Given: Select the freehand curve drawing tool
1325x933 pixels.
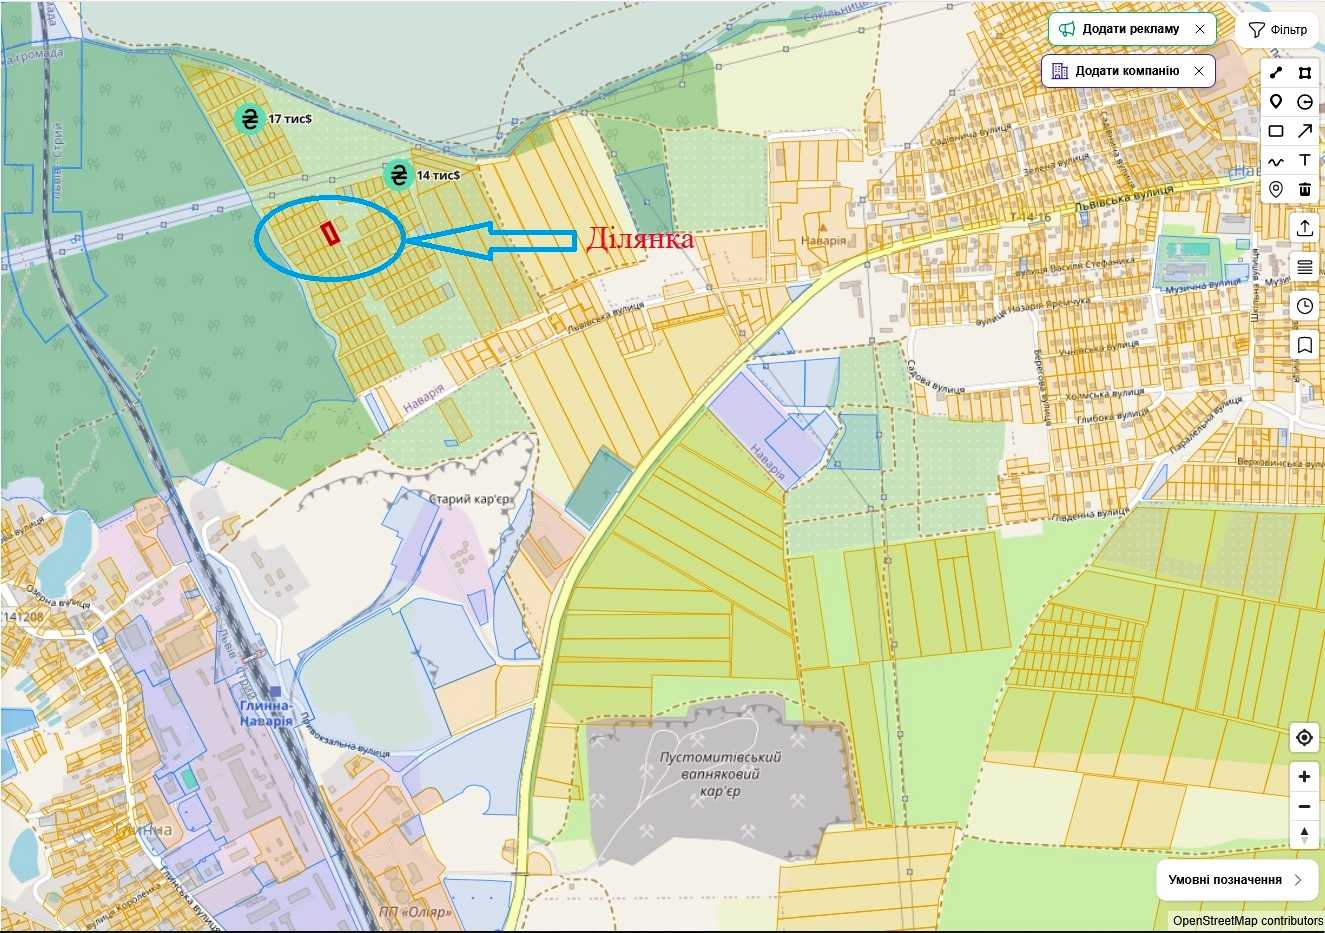Looking at the screenshot, I should coord(1276,160).
